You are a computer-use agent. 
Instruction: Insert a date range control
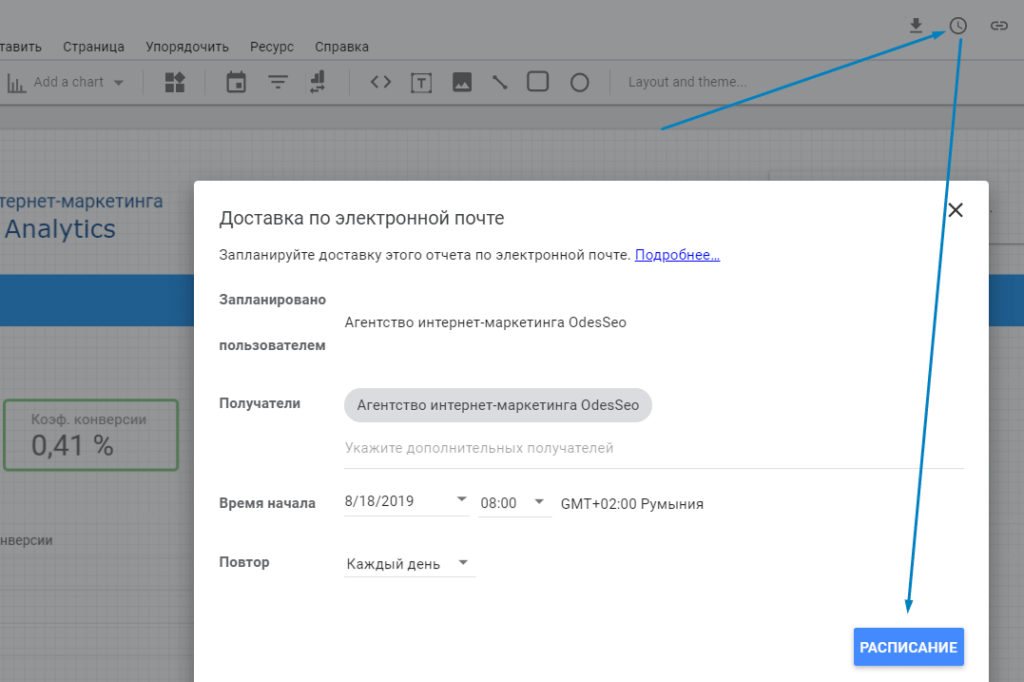tap(236, 82)
